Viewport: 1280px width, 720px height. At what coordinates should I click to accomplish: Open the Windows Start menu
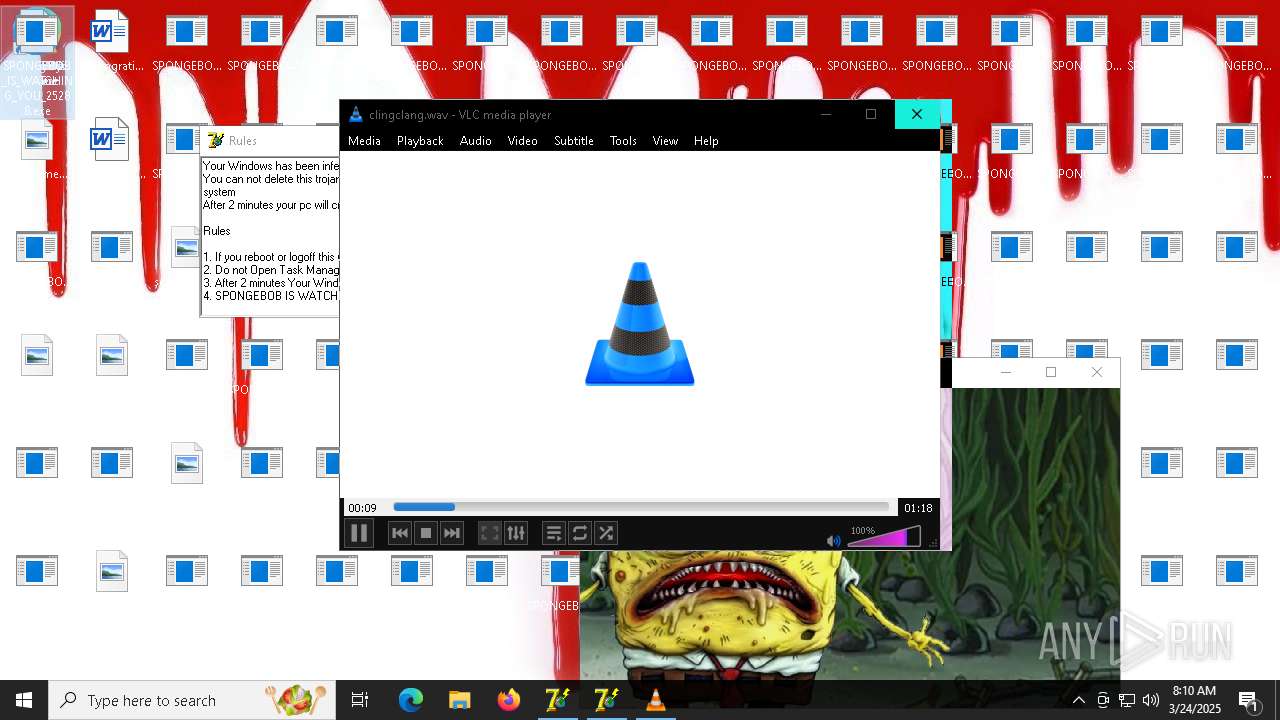point(24,700)
